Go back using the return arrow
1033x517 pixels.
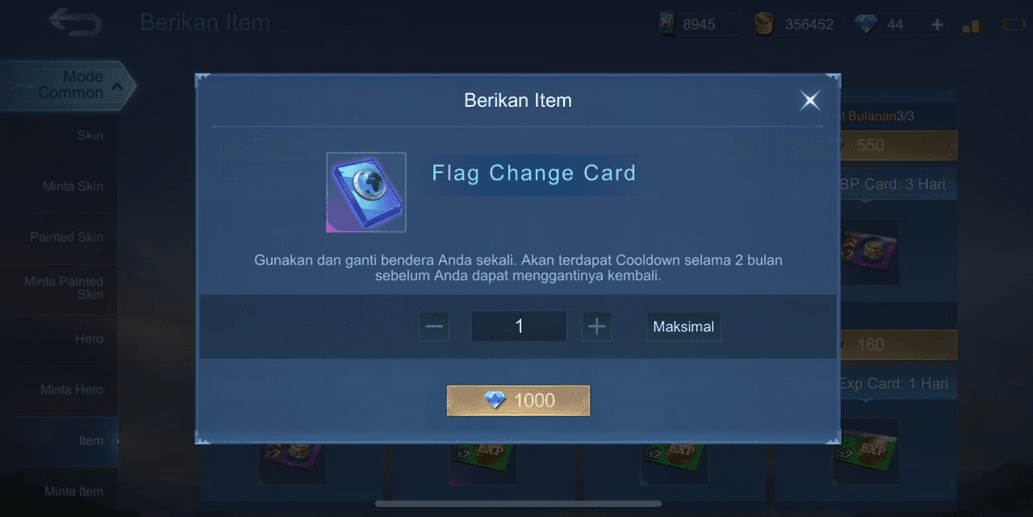(x=74, y=22)
